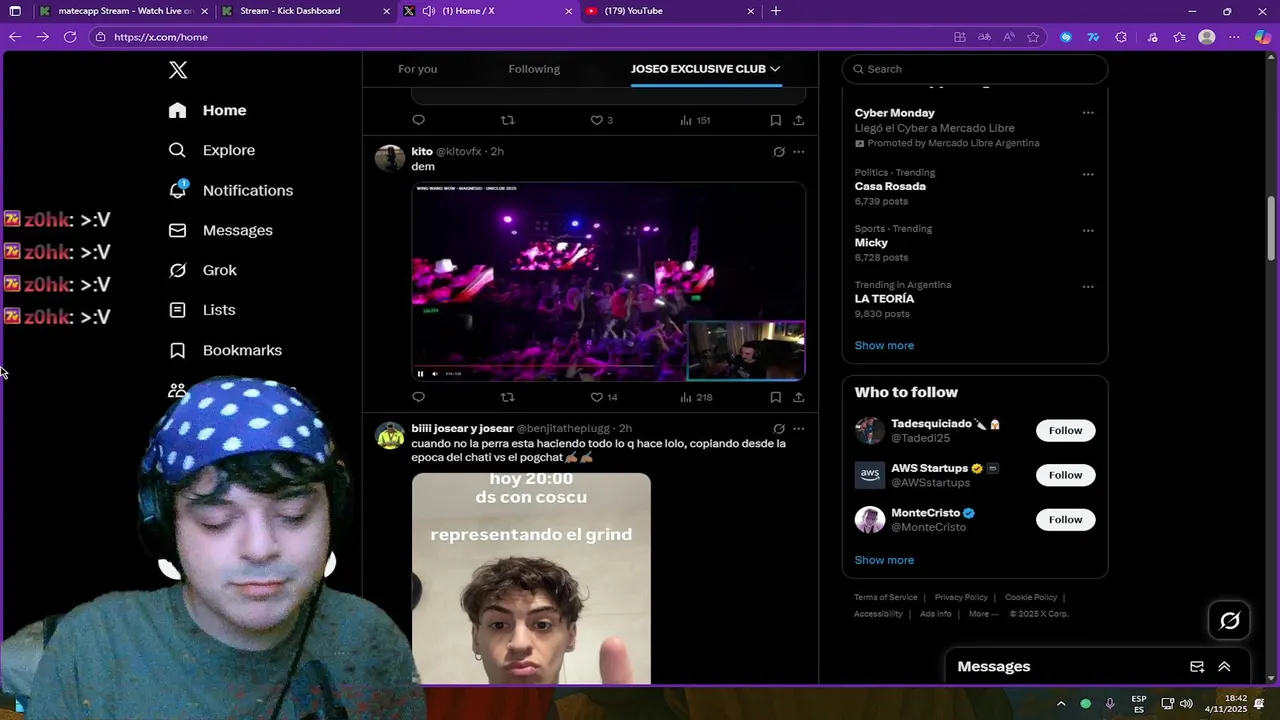Expand the Messages drawer
This screenshot has width=1280, height=720.
coord(1224,667)
